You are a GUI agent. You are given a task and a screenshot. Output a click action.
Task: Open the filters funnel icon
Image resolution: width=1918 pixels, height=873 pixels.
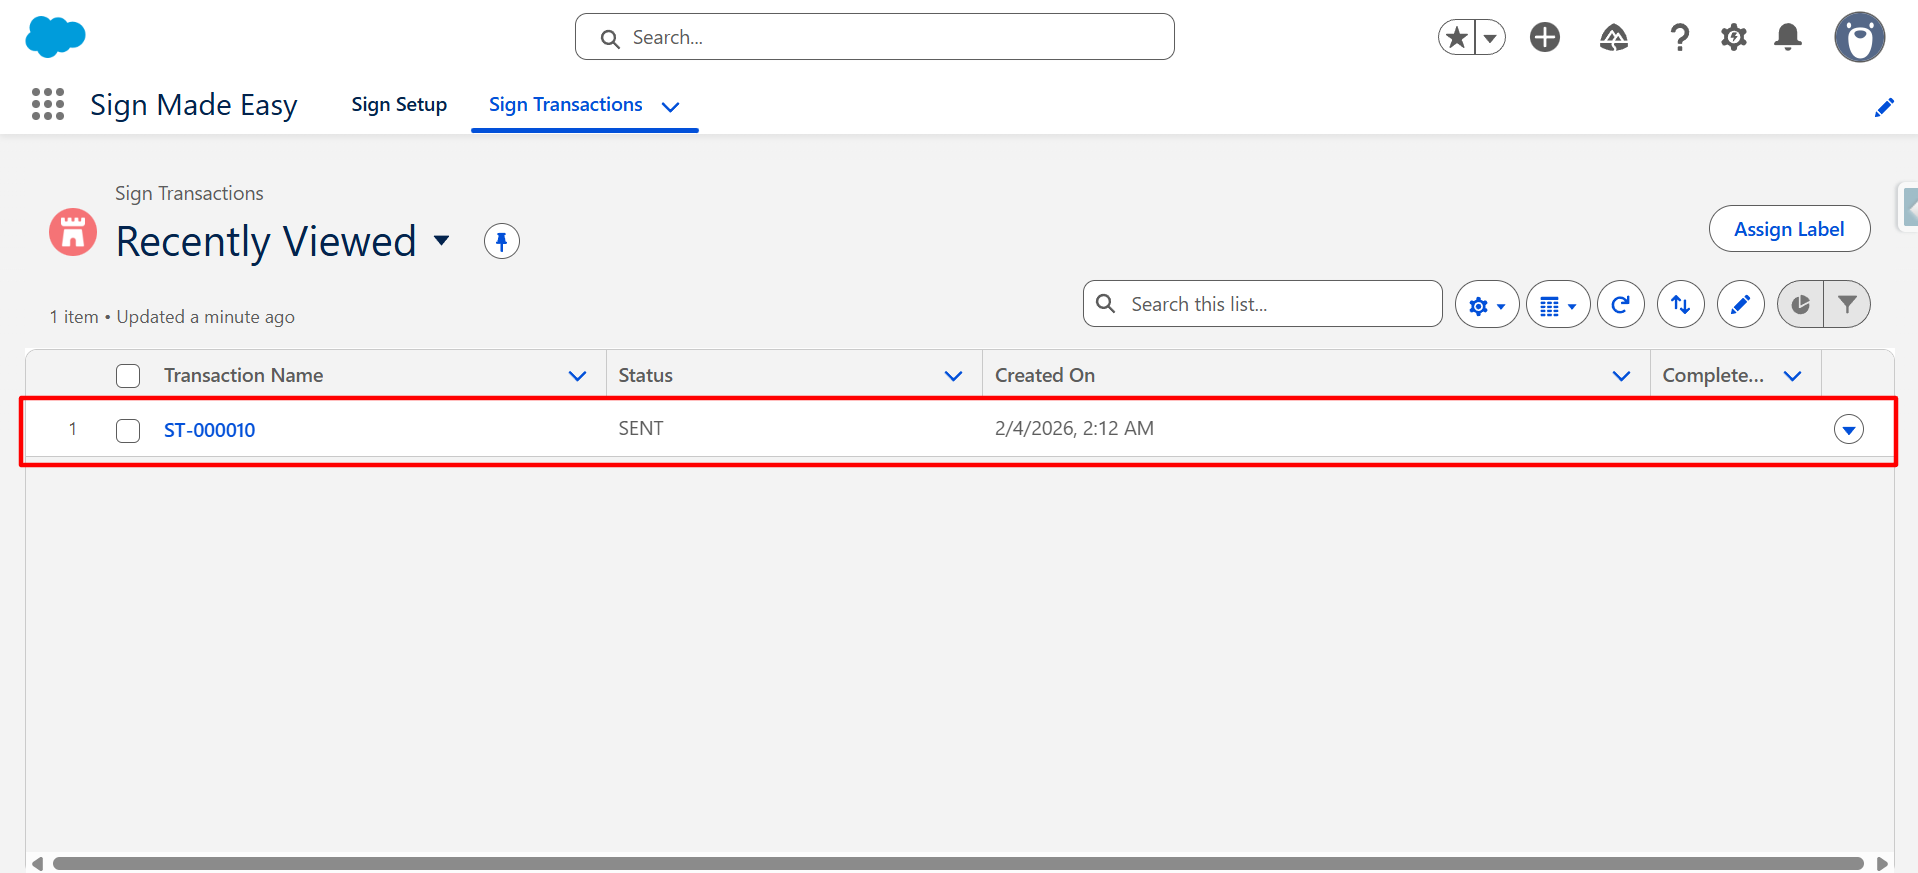tap(1847, 305)
